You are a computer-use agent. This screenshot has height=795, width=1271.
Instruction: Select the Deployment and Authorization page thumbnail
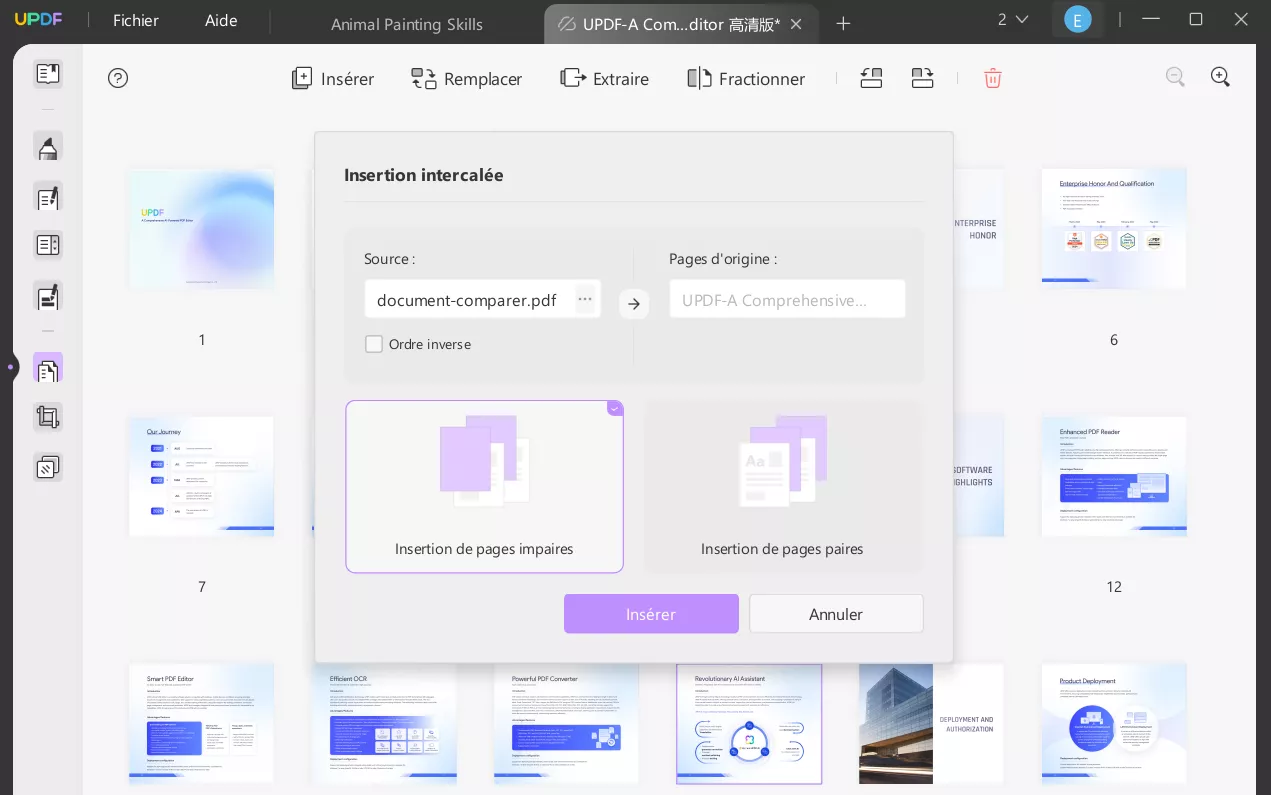tap(931, 724)
